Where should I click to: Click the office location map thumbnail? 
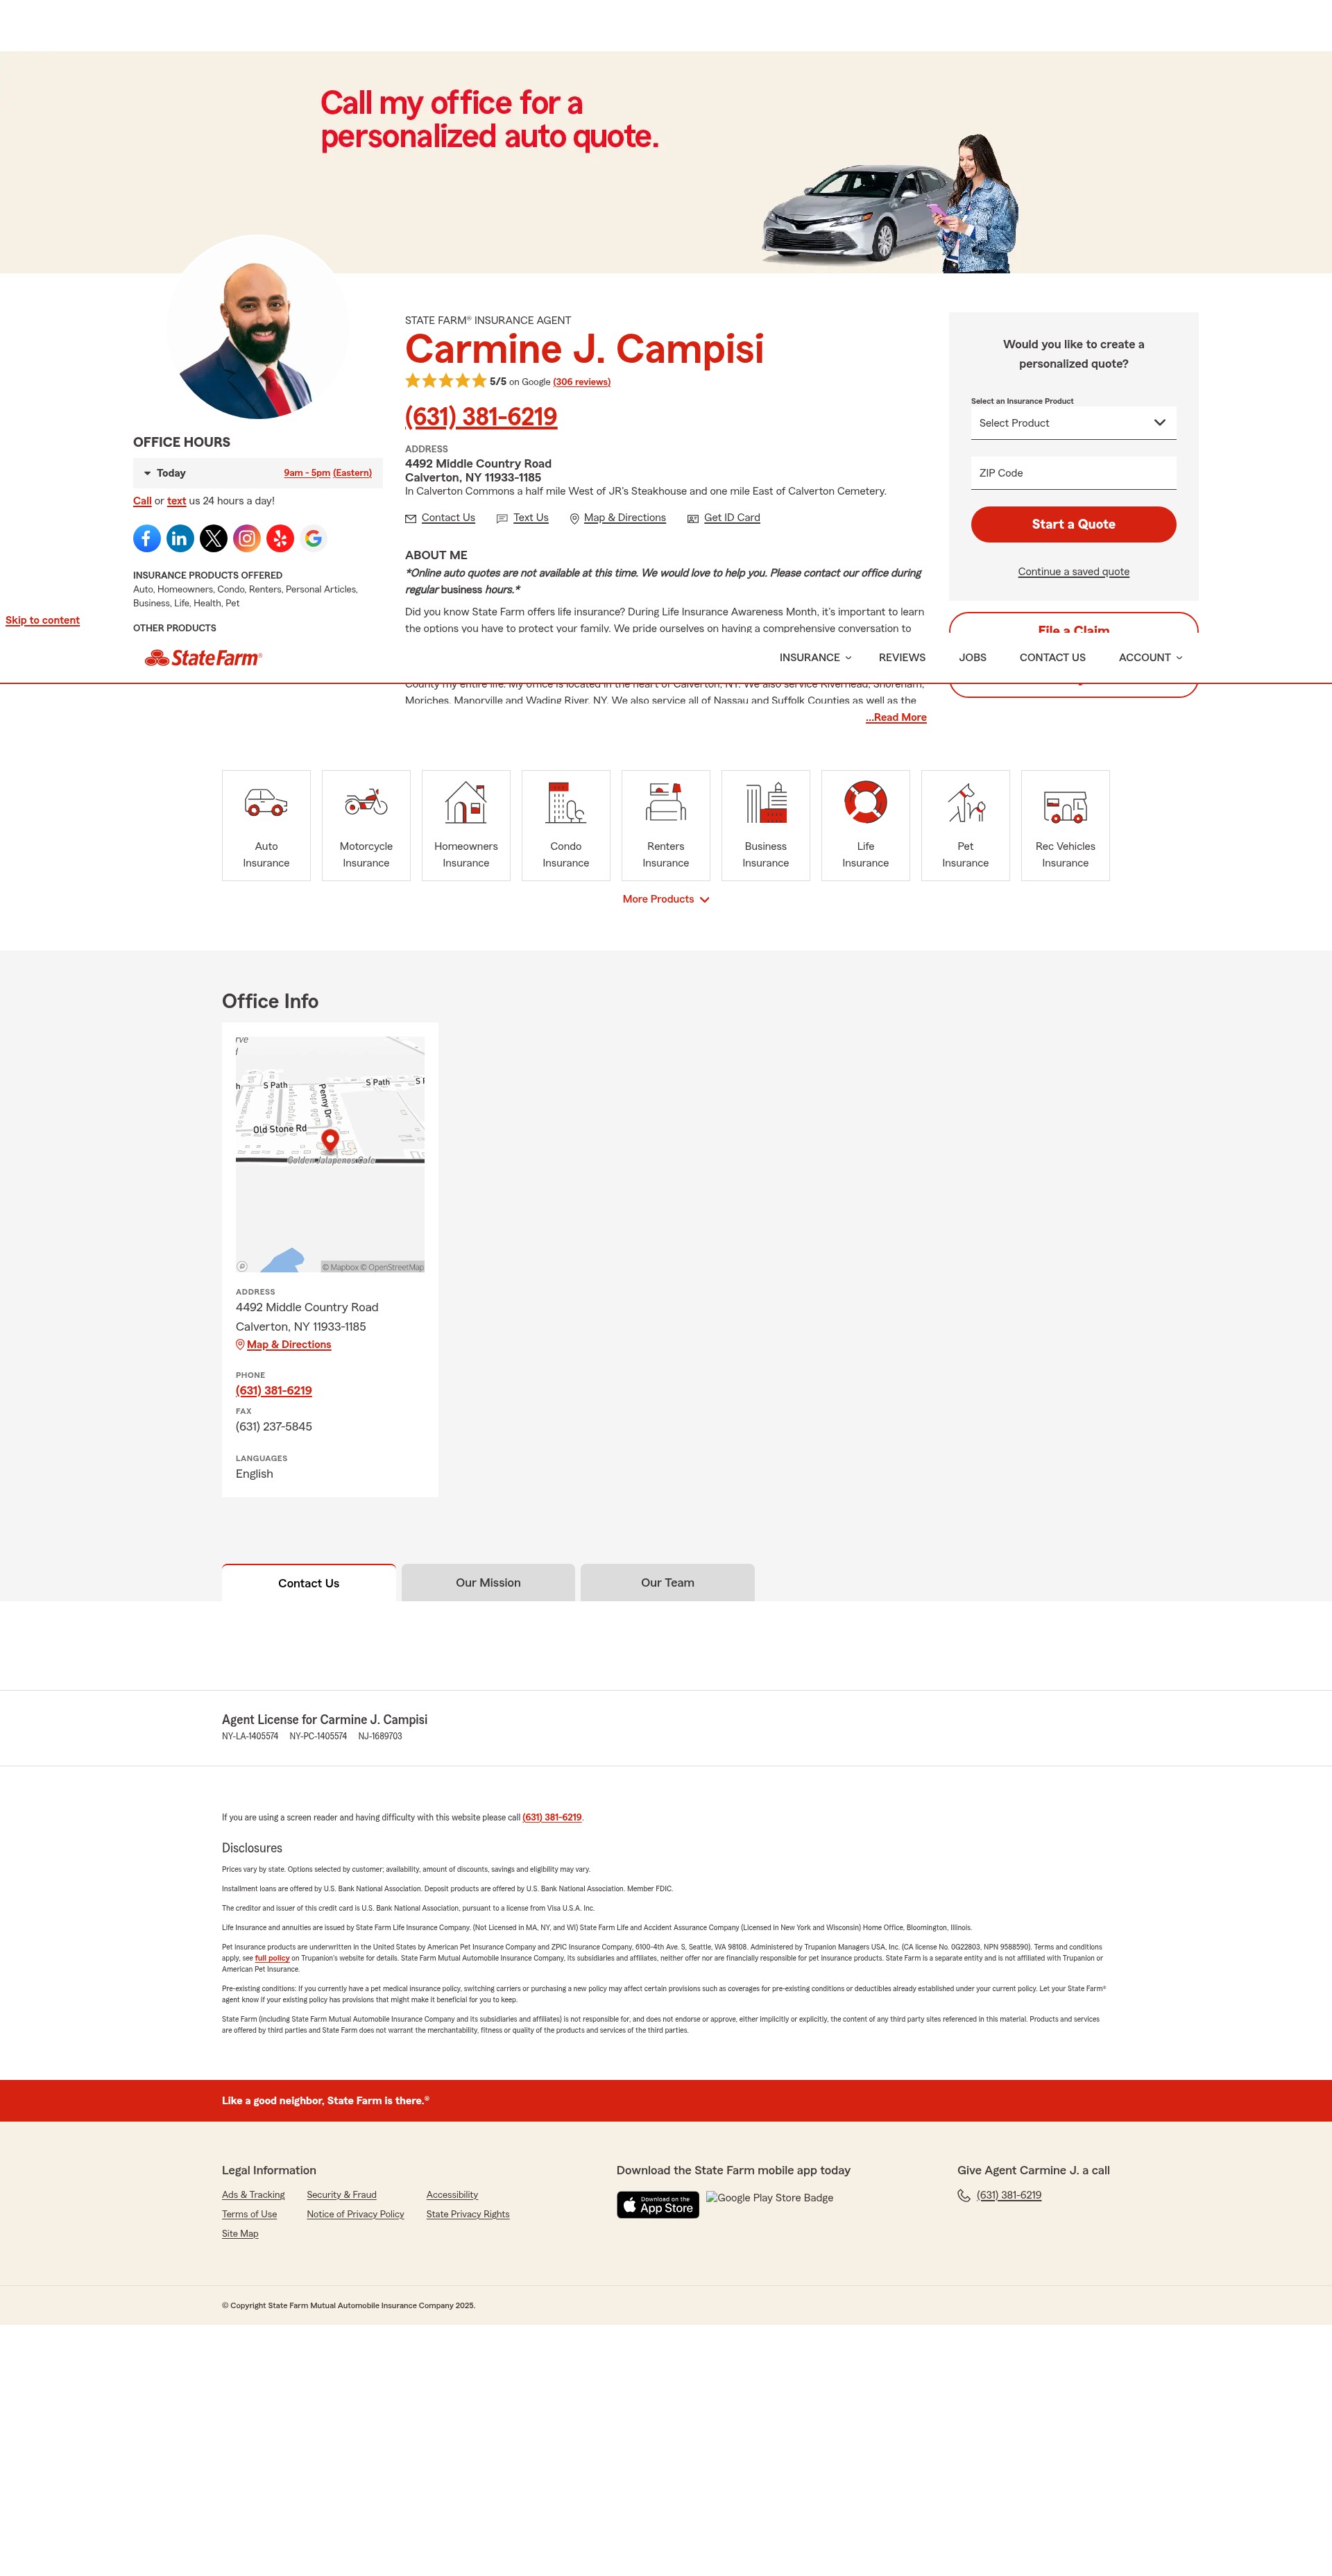pos(330,1154)
